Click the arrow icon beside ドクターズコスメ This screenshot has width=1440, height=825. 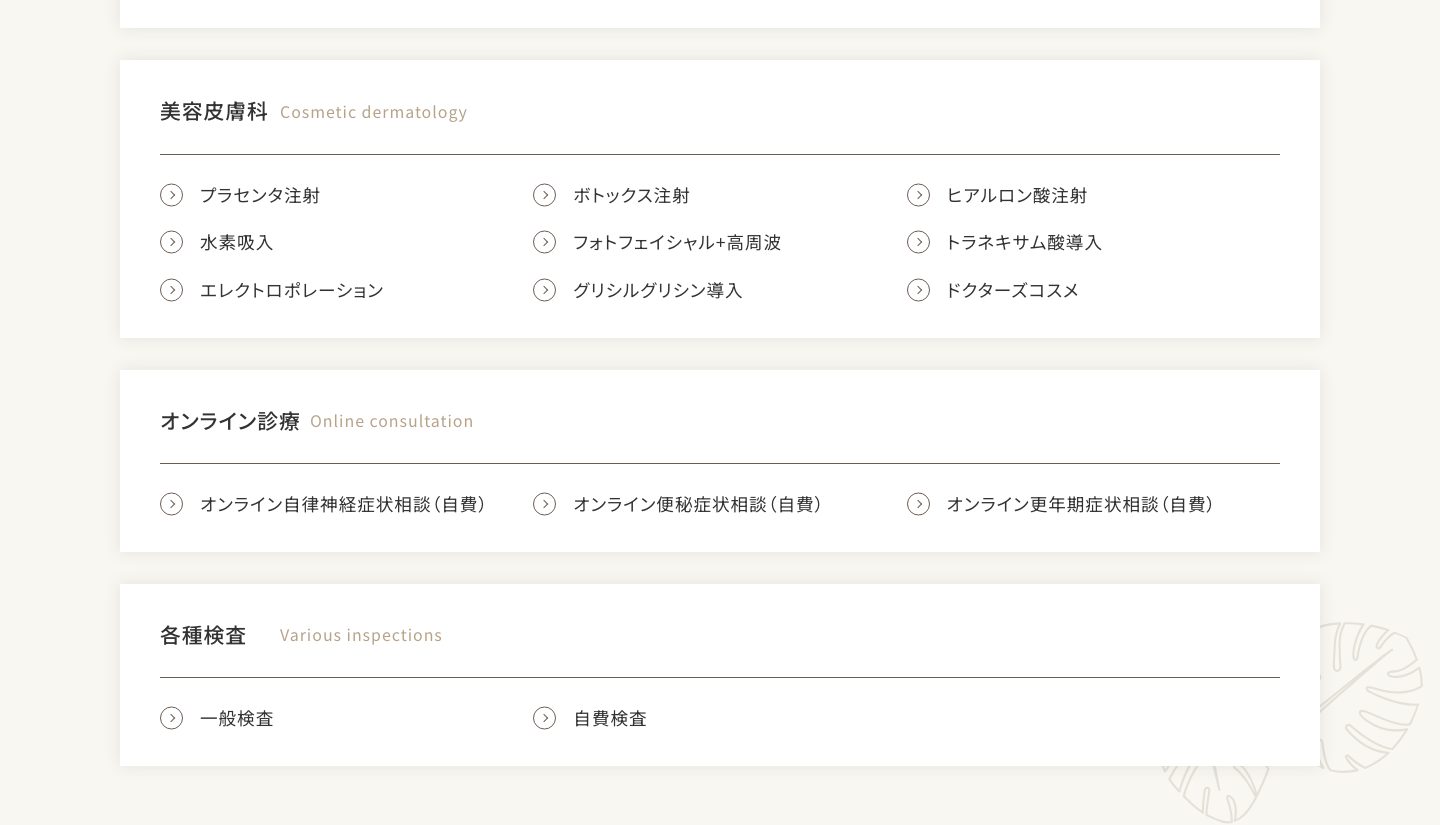pyautogui.click(x=918, y=290)
